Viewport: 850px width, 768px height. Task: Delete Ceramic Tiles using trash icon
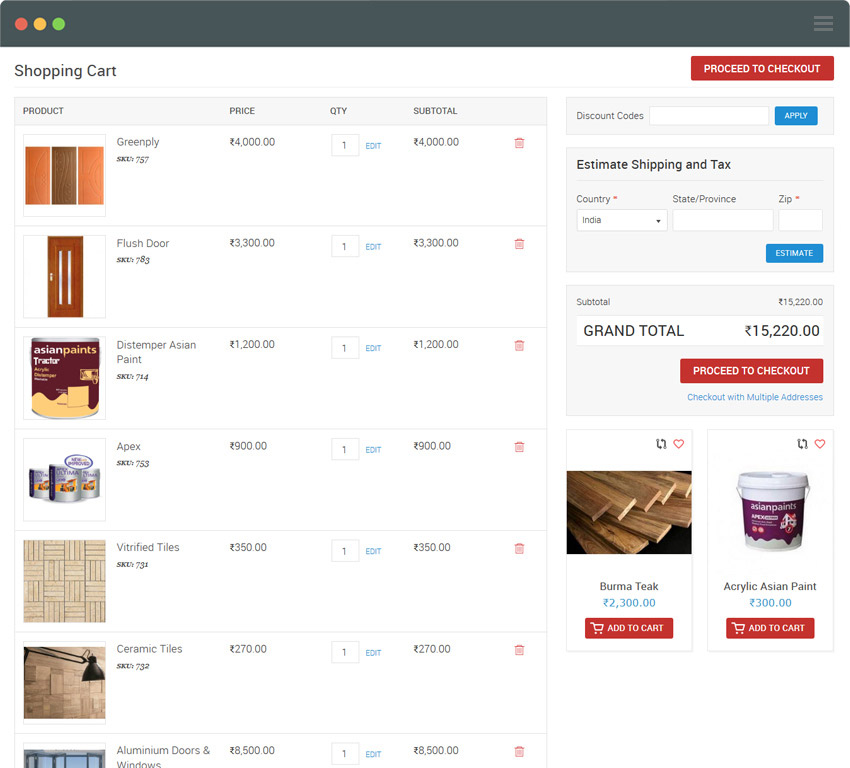tap(519, 650)
